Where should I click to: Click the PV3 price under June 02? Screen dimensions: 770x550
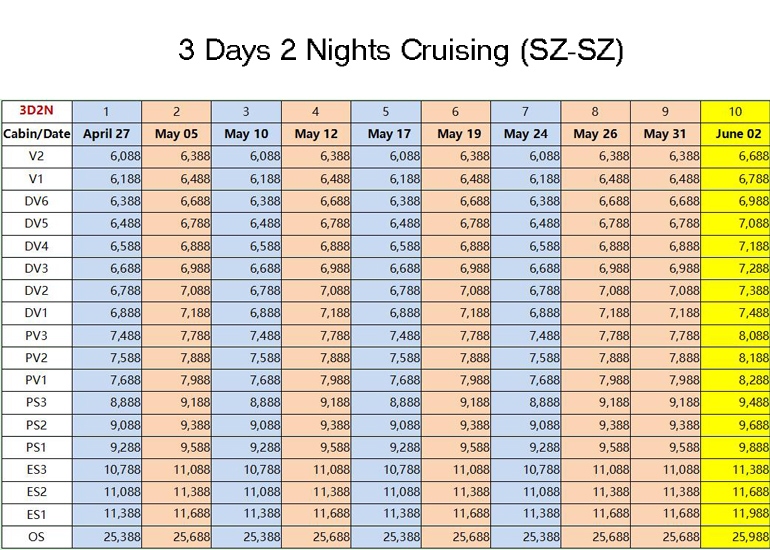point(735,335)
